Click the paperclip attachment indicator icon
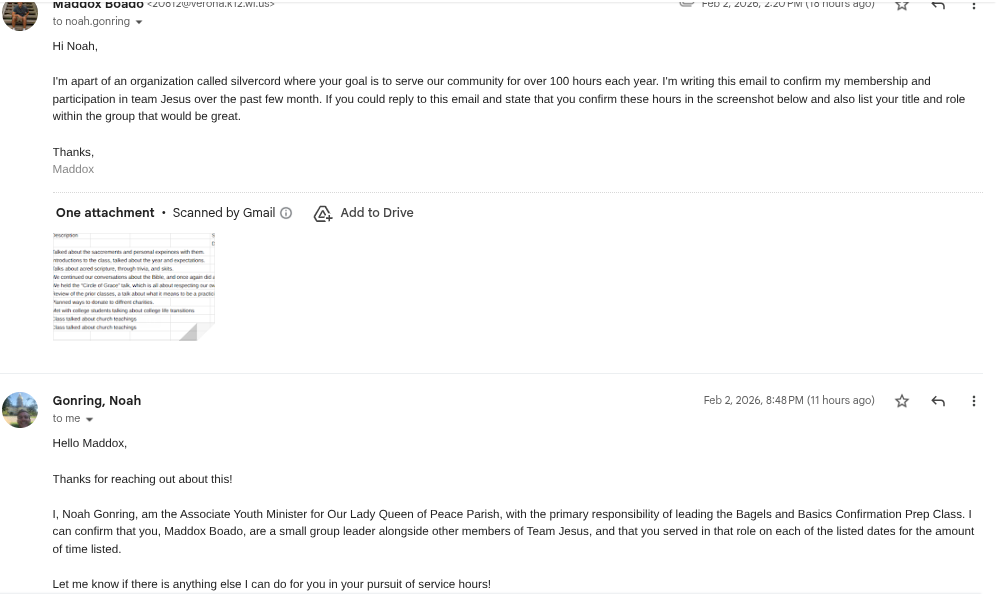The height and width of the screenshot is (605, 998). coord(686,4)
